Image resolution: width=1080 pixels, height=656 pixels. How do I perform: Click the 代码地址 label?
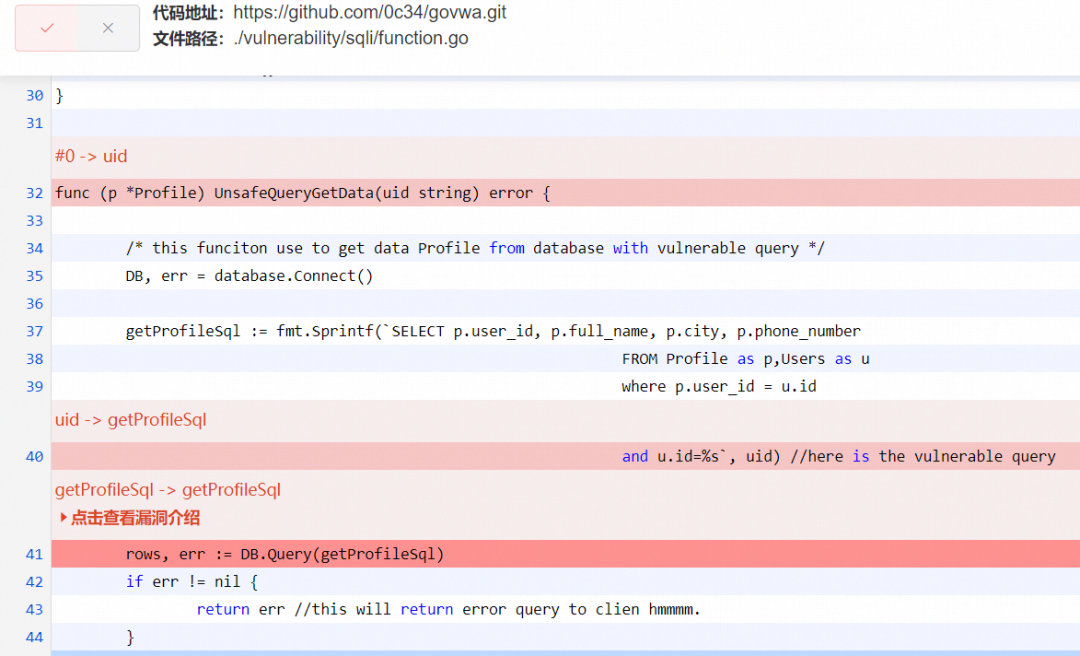click(188, 12)
